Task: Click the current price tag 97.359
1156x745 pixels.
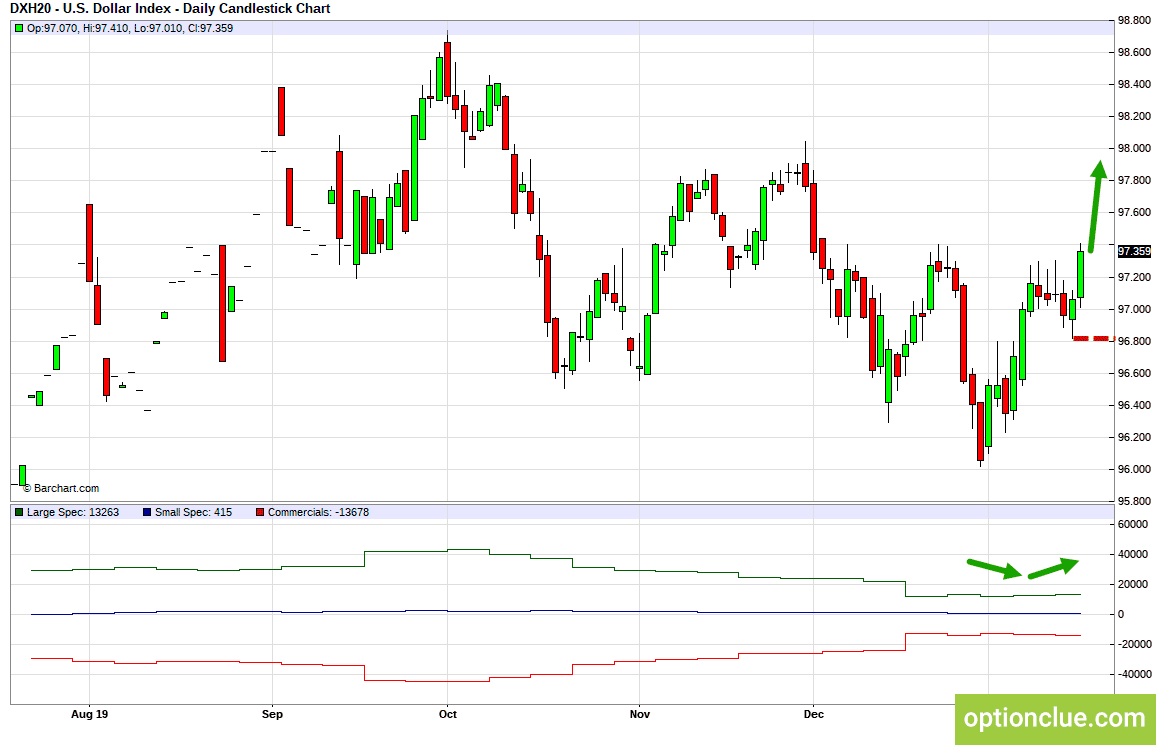Action: [1134, 251]
